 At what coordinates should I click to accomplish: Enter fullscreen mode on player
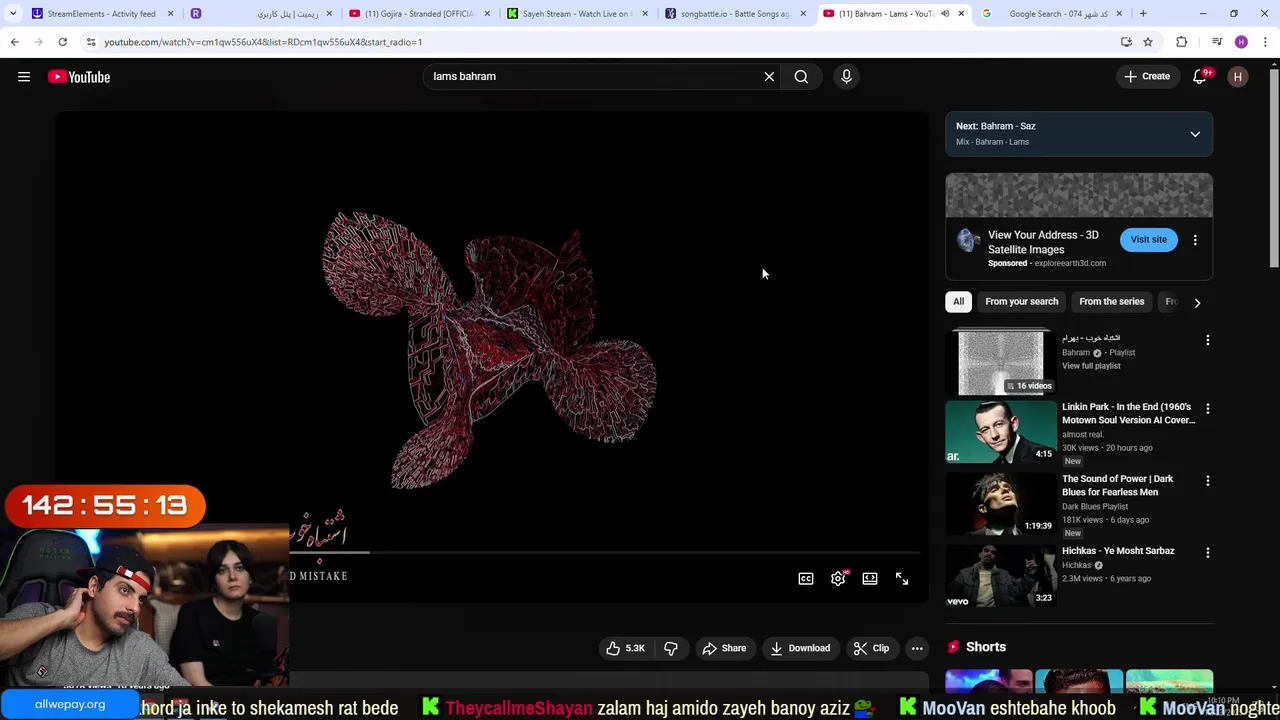click(x=902, y=579)
